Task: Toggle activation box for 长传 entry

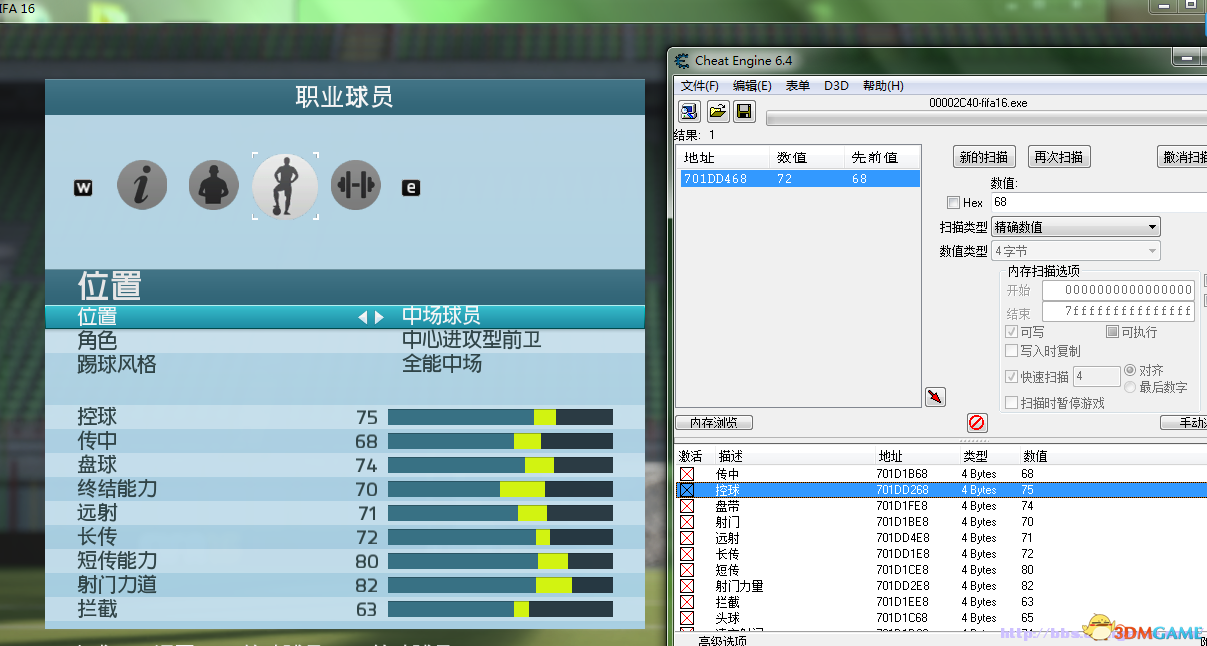Action: tap(687, 554)
